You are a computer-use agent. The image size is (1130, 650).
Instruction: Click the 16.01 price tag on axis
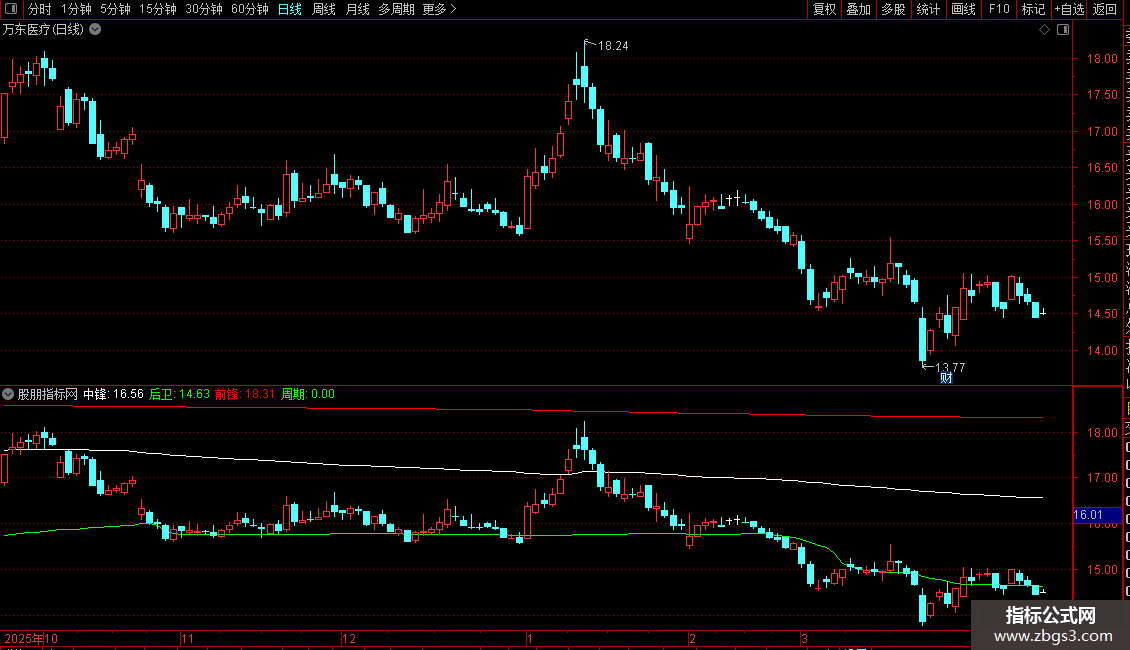[x=1097, y=515]
